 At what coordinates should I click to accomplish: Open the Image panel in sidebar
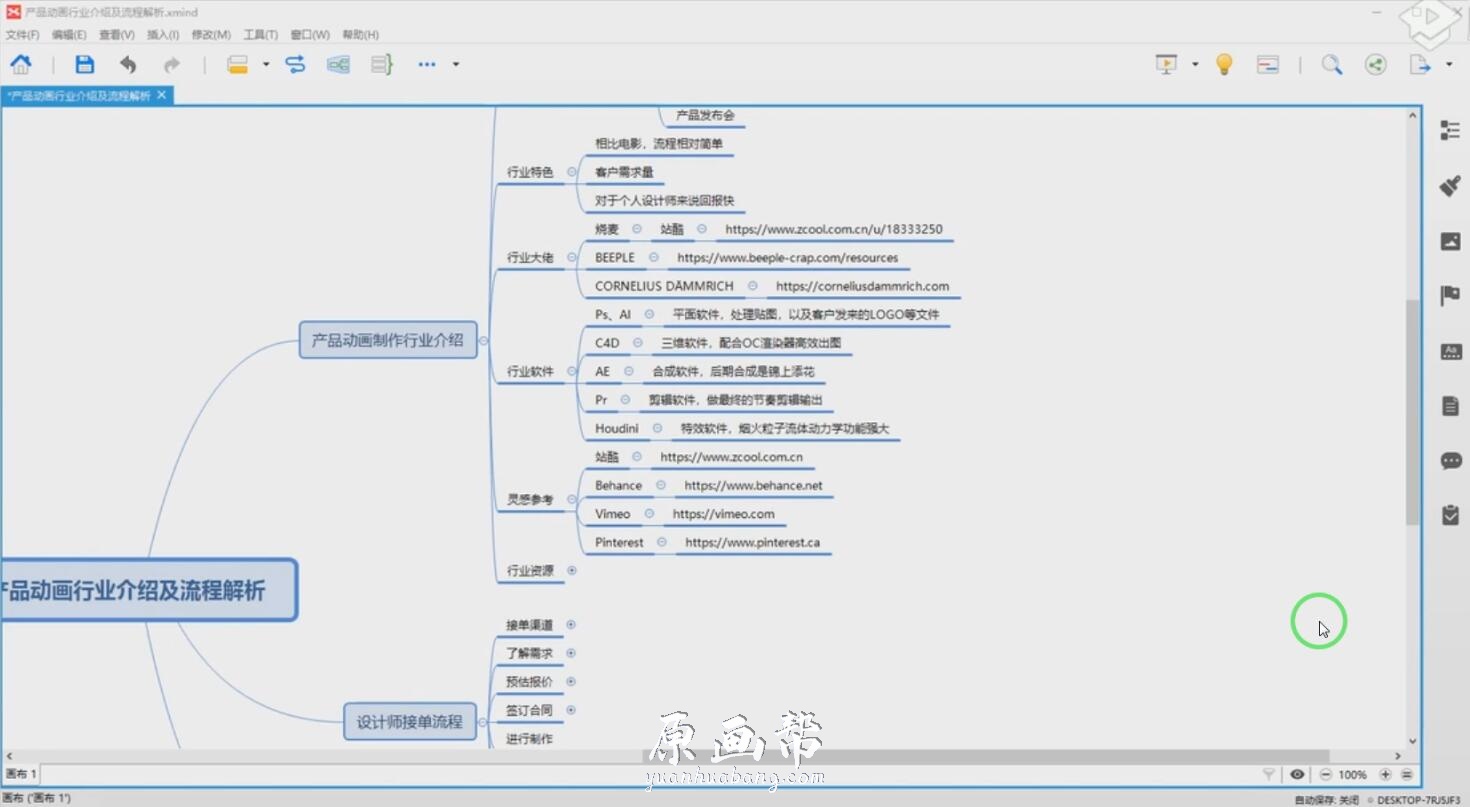click(x=1450, y=241)
